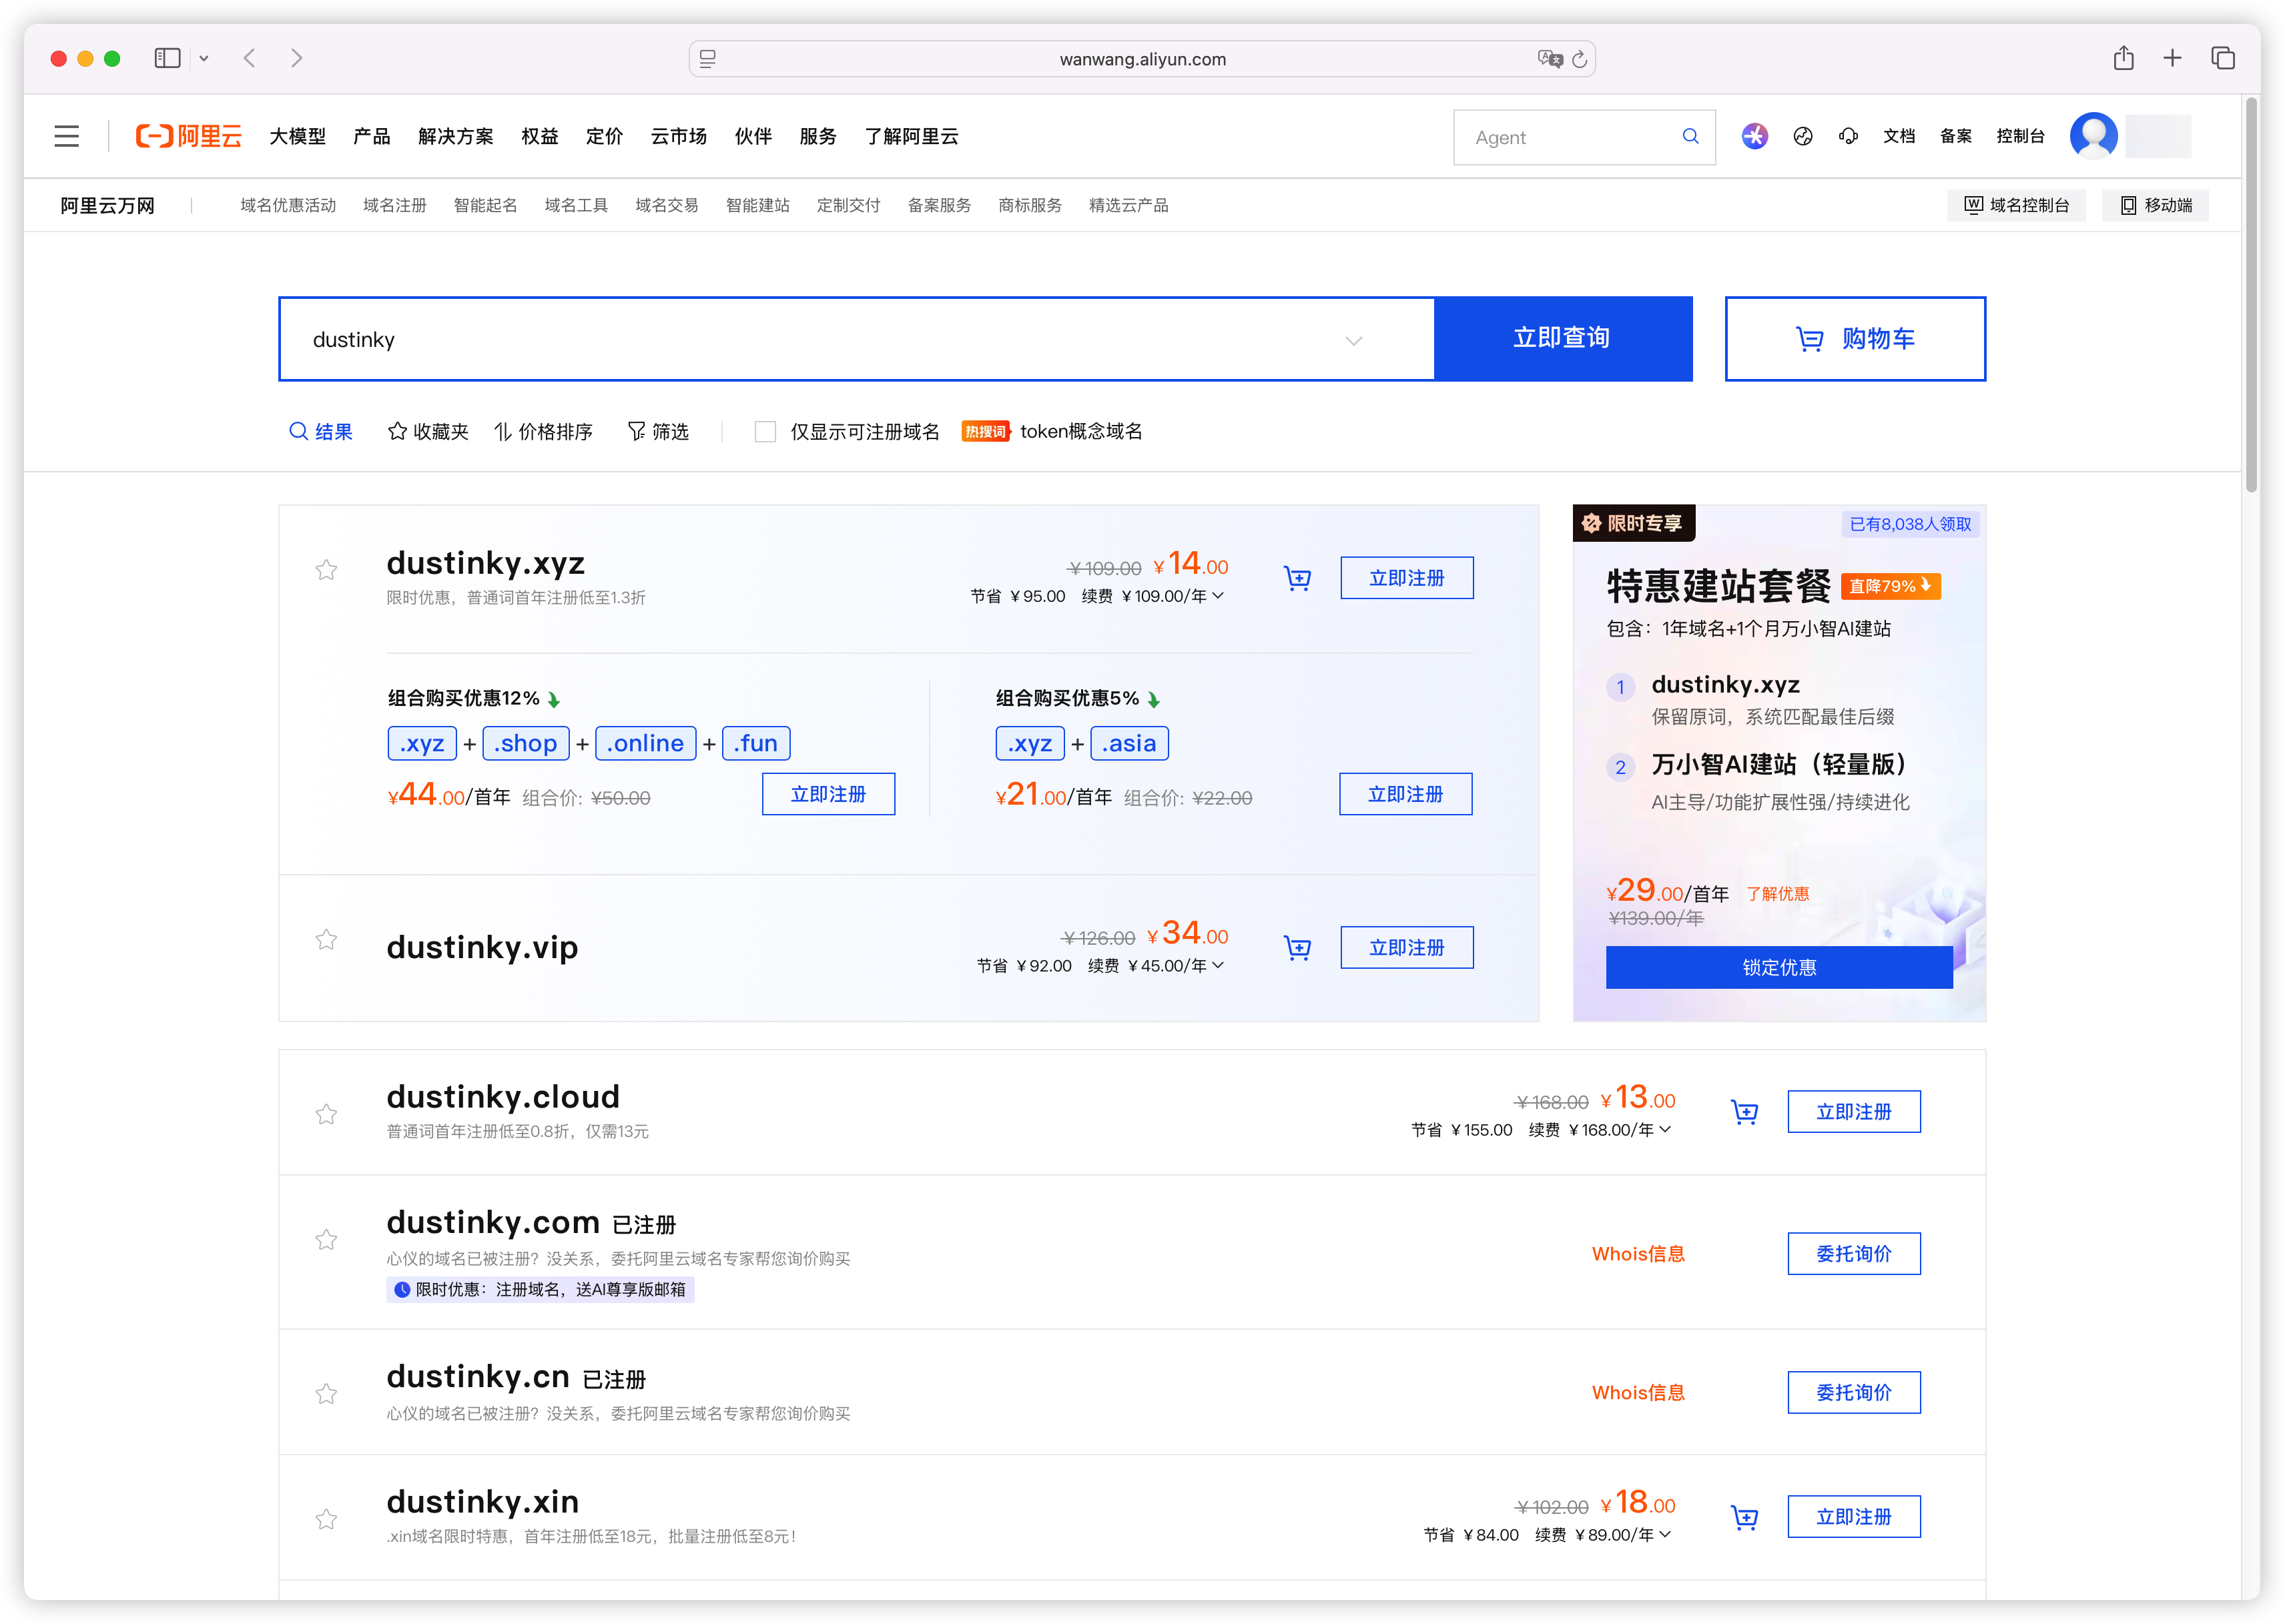Favorite dustinky.cloud with star
The height and width of the screenshot is (1624, 2285).
(x=326, y=1114)
